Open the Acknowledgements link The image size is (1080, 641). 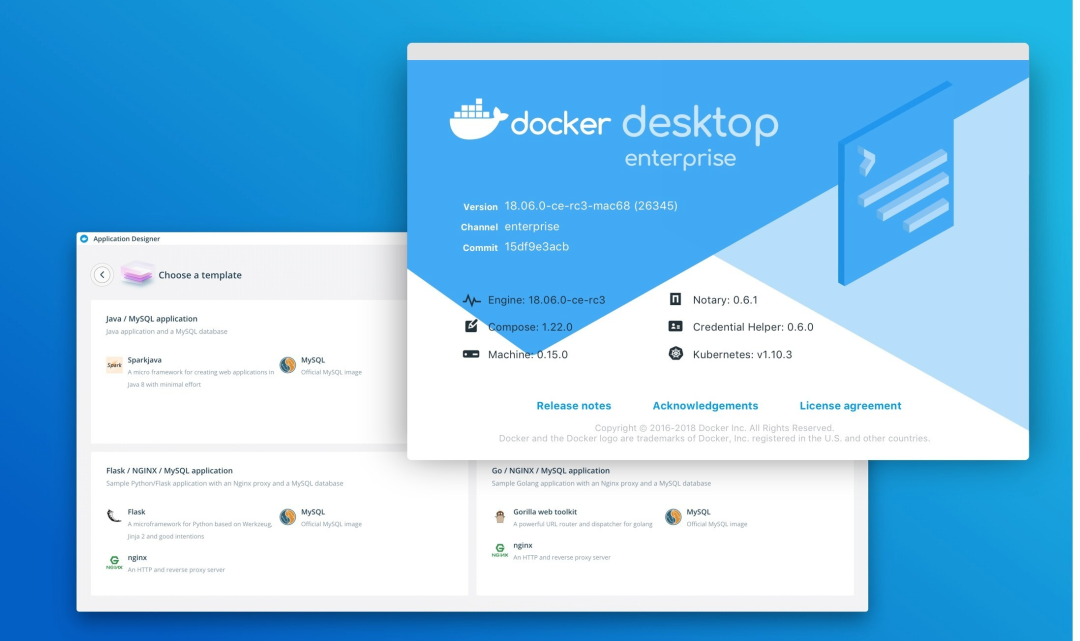click(705, 406)
